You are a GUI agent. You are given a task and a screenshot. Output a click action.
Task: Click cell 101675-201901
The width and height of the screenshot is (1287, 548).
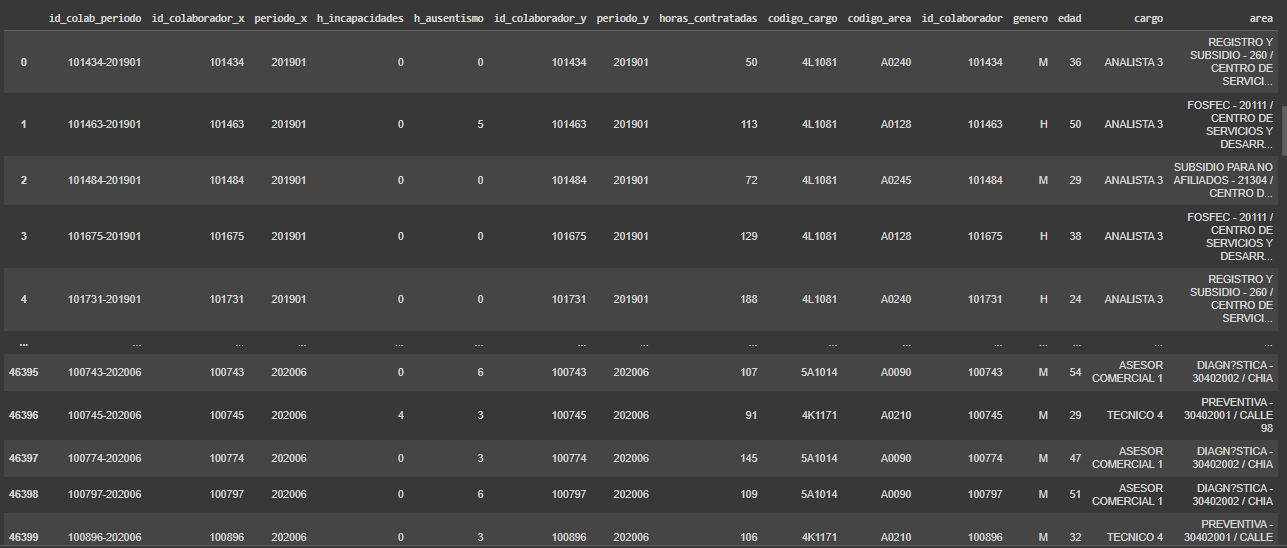105,236
